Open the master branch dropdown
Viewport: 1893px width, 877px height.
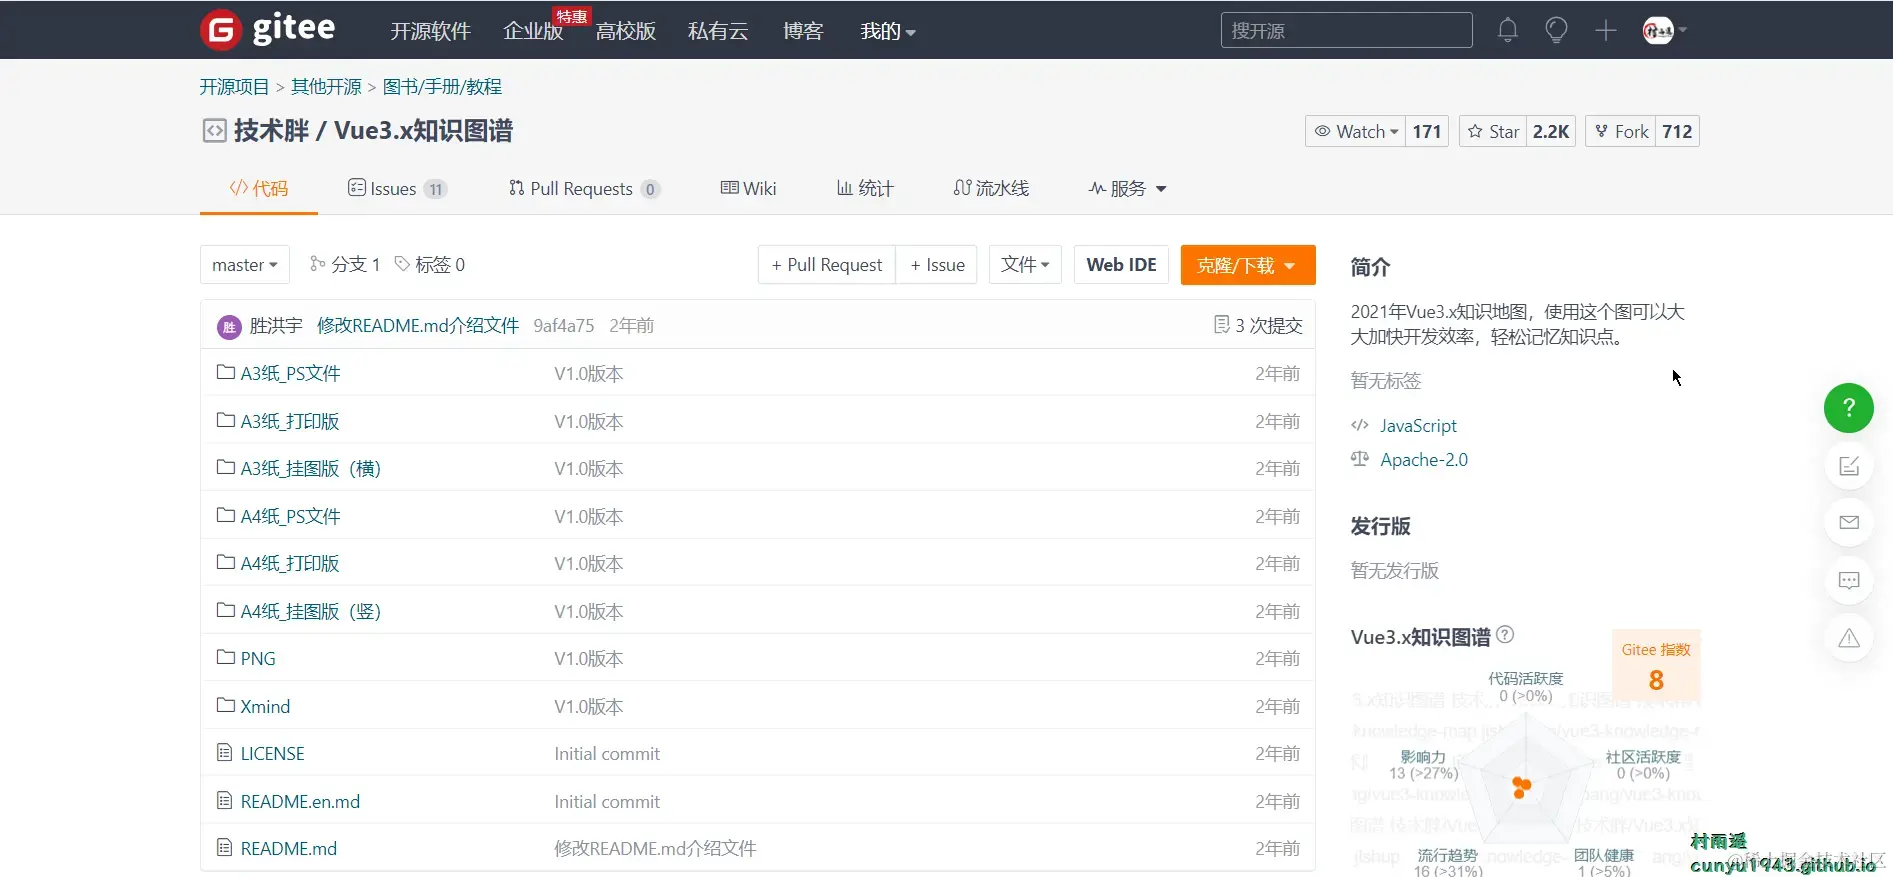pyautogui.click(x=245, y=265)
